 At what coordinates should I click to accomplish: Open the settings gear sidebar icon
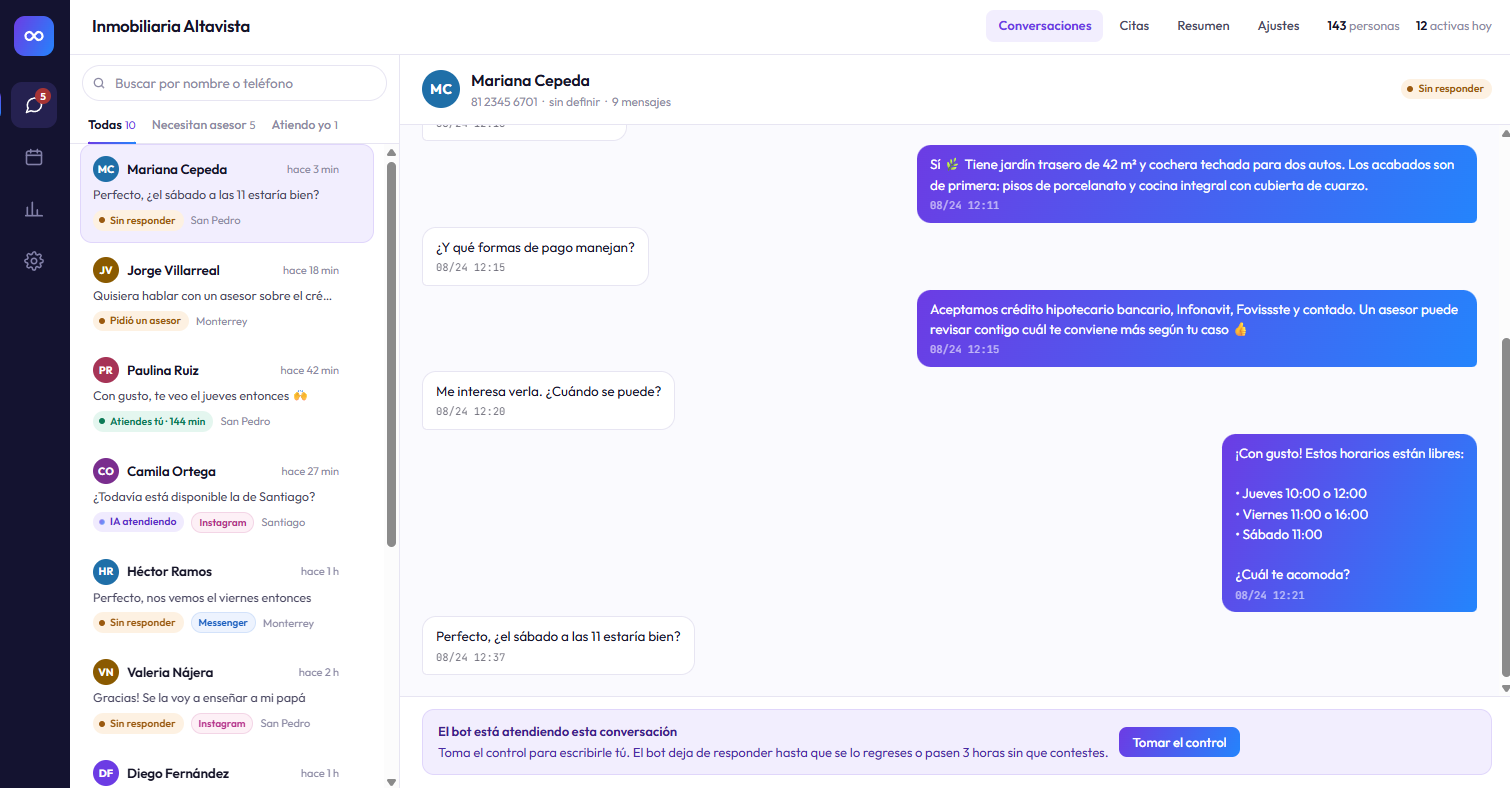(34, 261)
